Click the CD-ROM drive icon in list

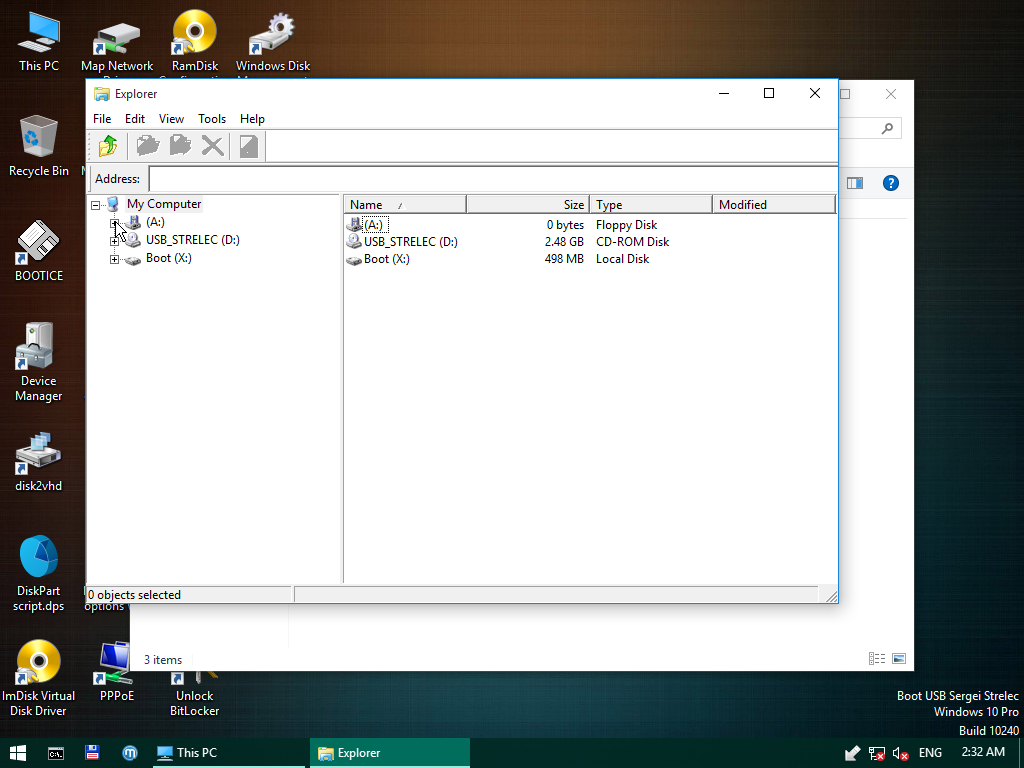pos(354,242)
